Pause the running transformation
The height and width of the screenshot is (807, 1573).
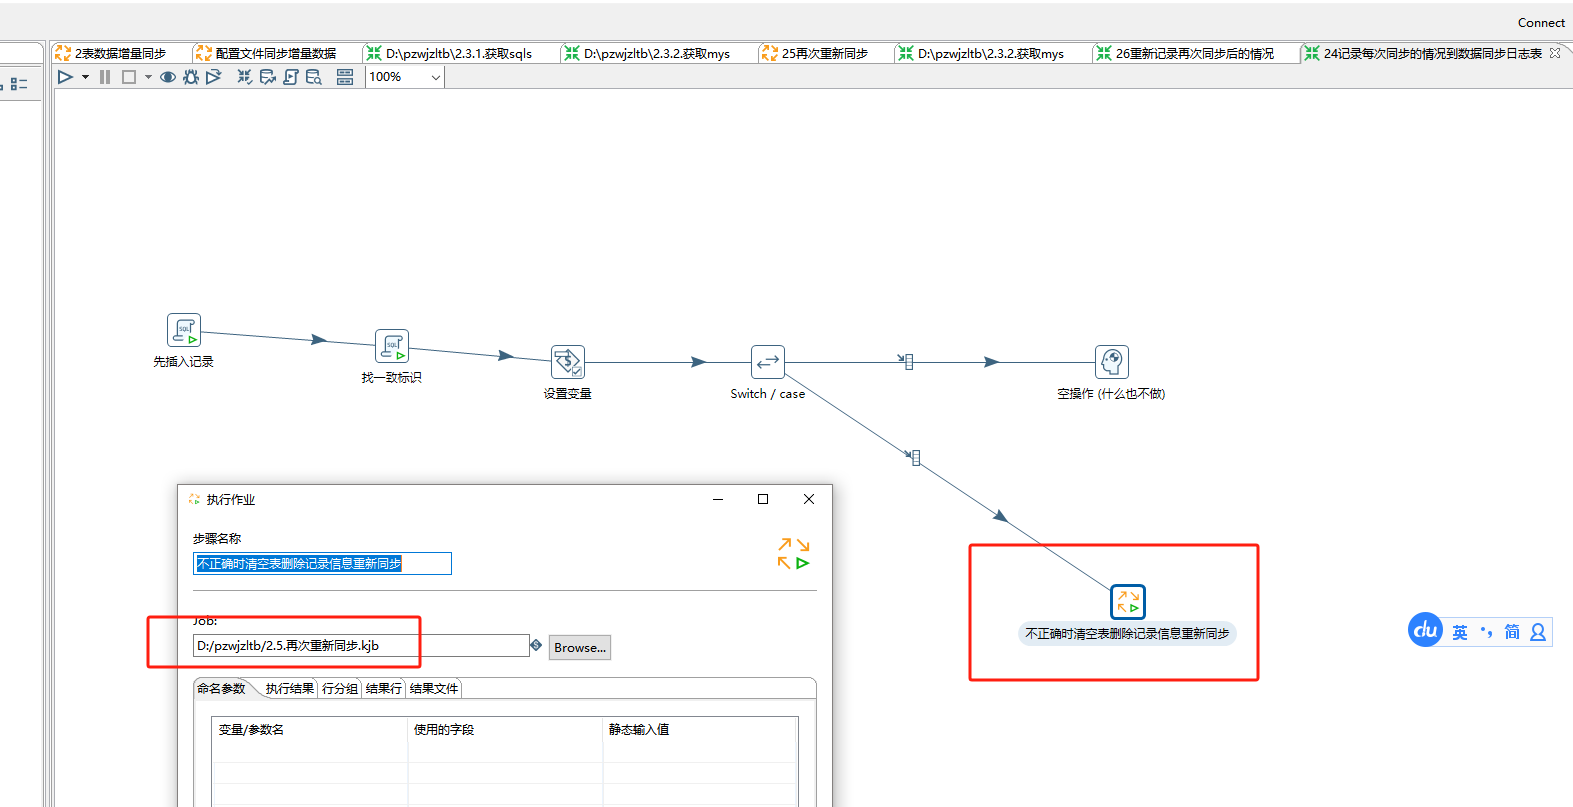click(x=105, y=77)
